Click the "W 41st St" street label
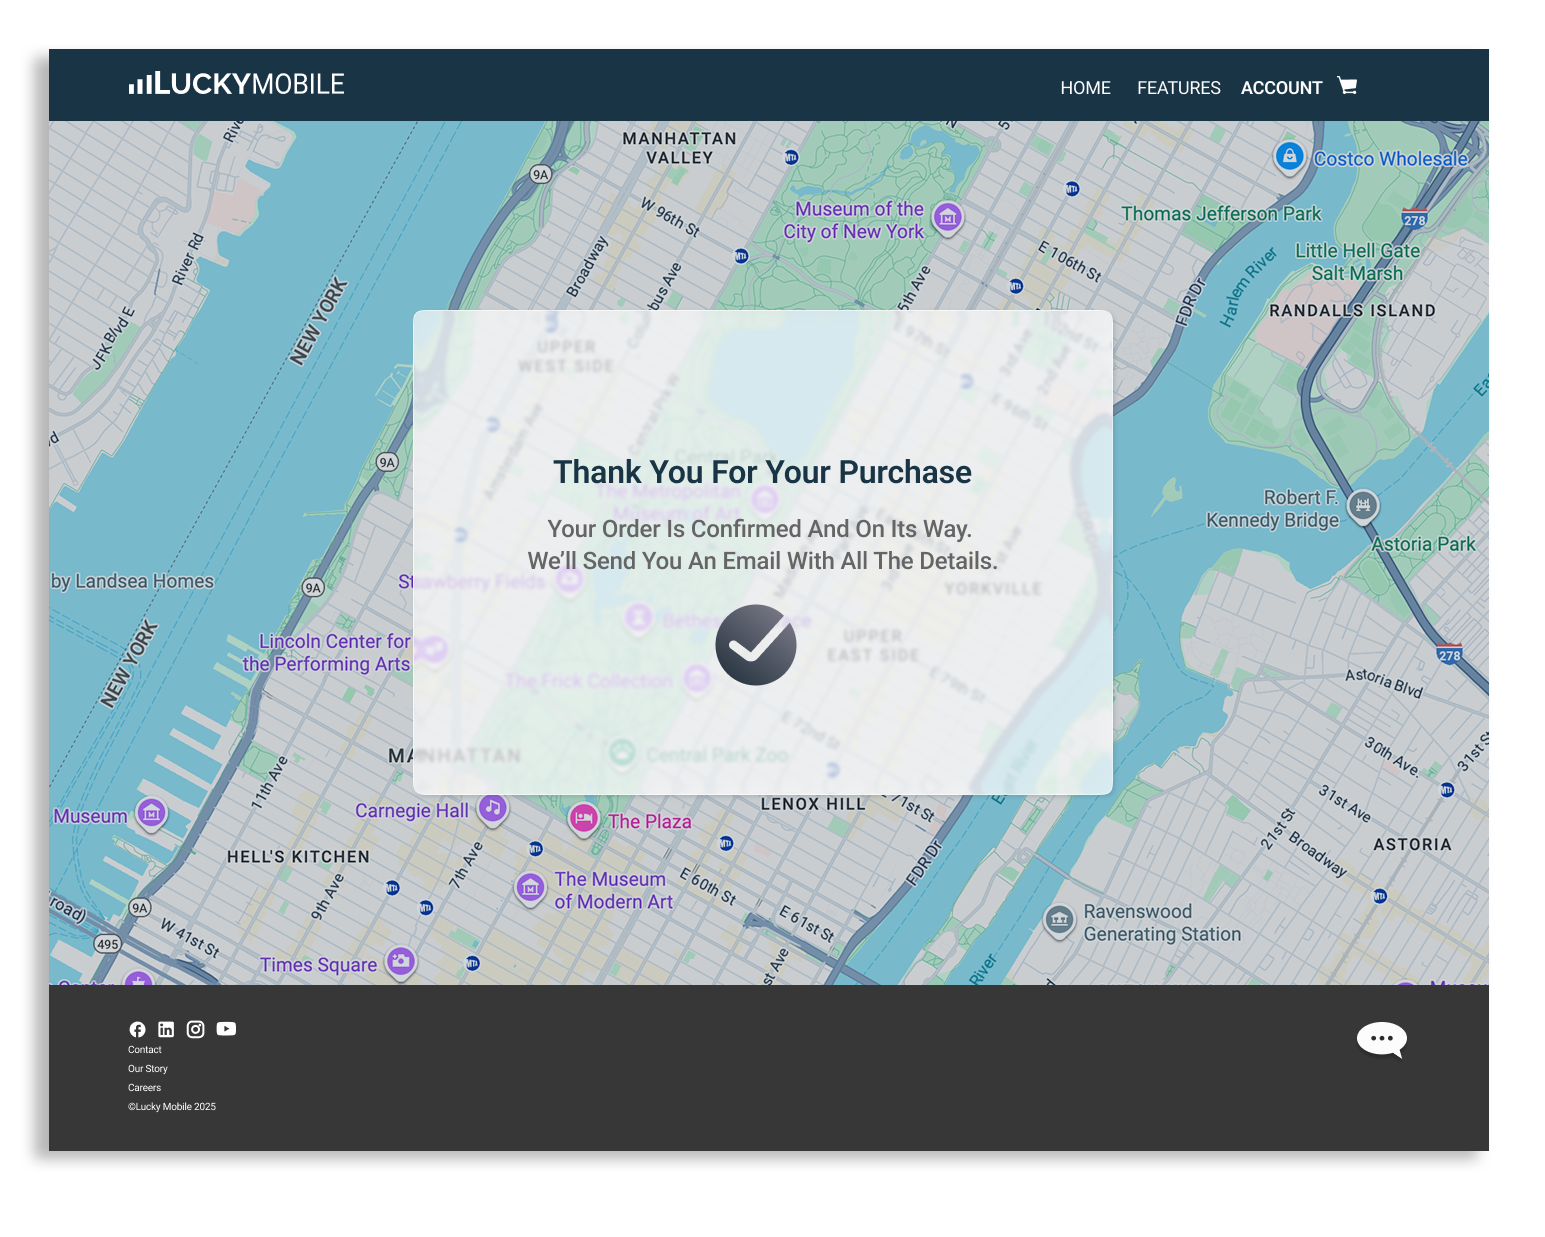The image size is (1545, 1237). click(x=190, y=938)
